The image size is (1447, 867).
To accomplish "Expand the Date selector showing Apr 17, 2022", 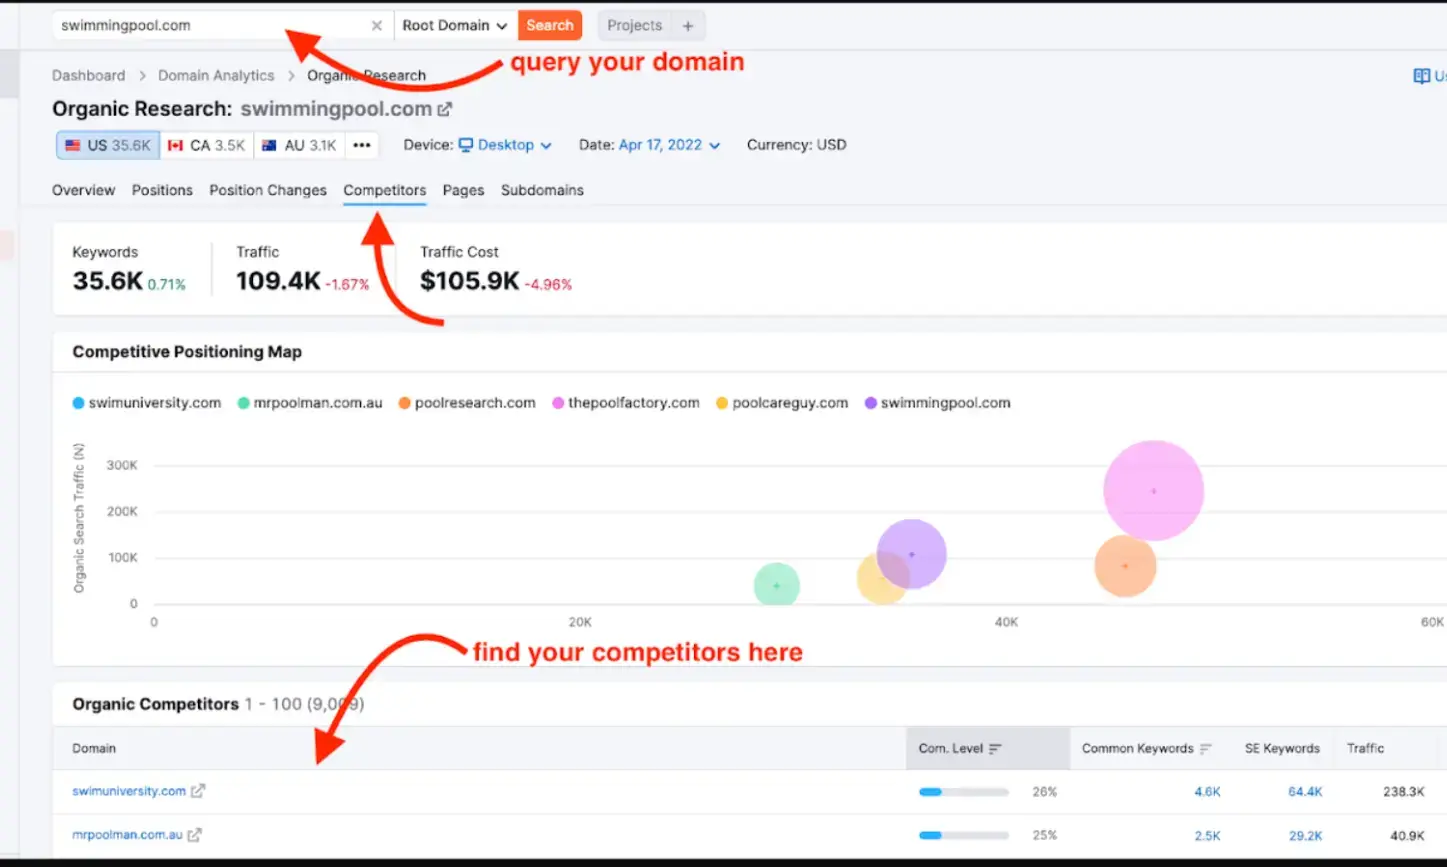I will pyautogui.click(x=668, y=145).
